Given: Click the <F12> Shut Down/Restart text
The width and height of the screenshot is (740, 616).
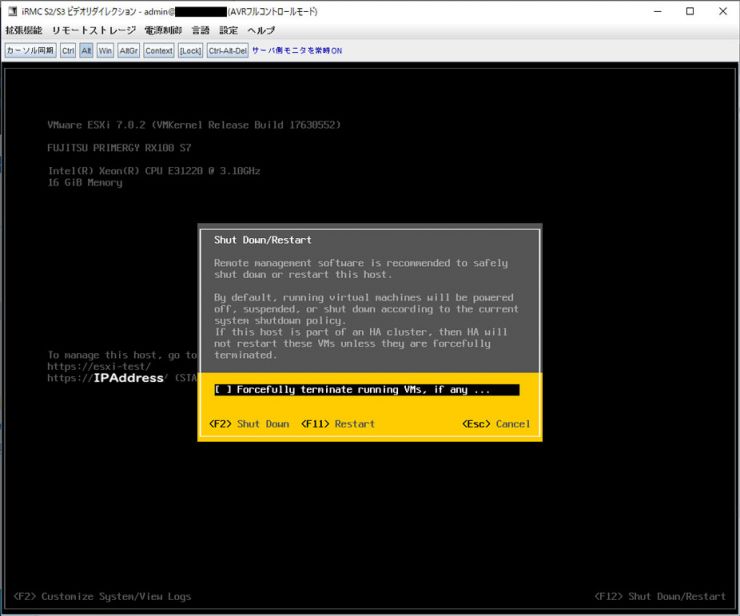Looking at the screenshot, I should click(x=660, y=597).
